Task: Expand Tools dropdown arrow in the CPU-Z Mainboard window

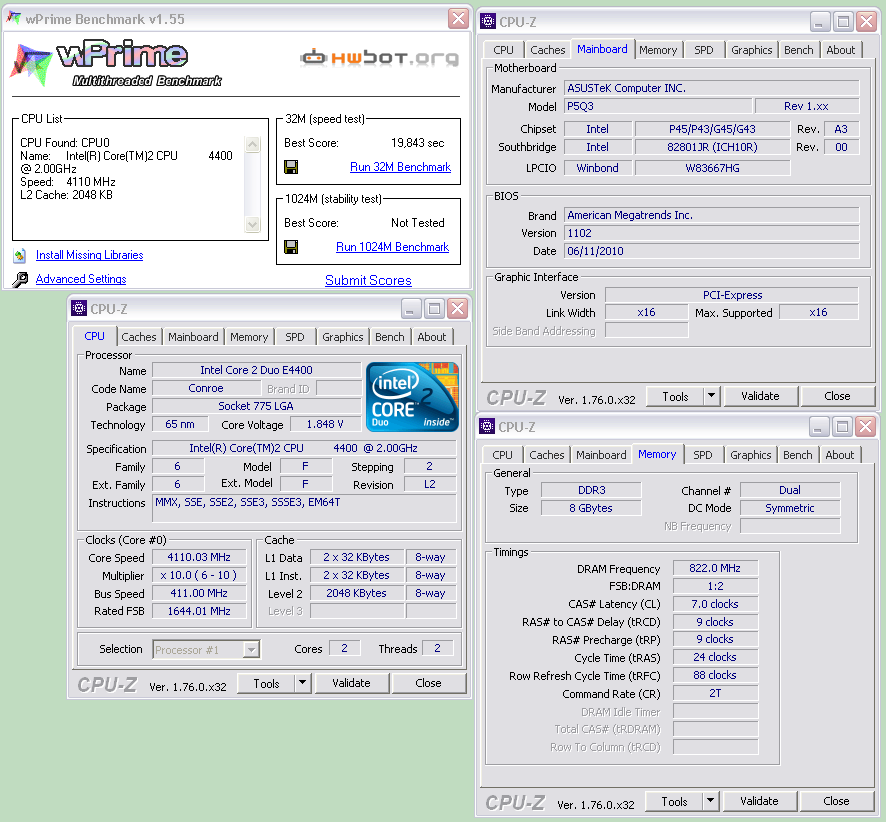Action: [712, 395]
